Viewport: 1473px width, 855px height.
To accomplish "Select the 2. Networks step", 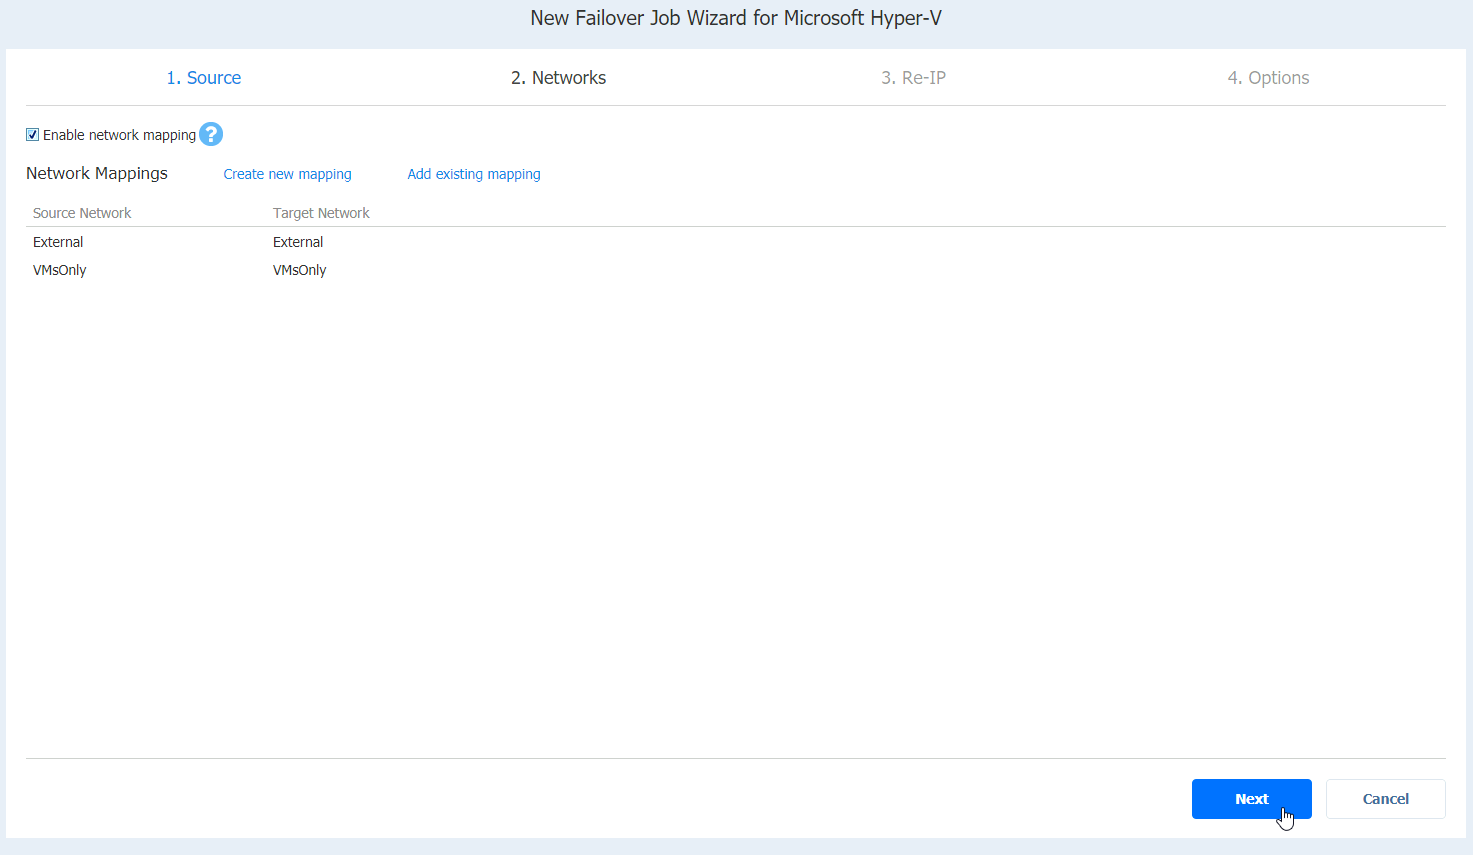I will [558, 78].
